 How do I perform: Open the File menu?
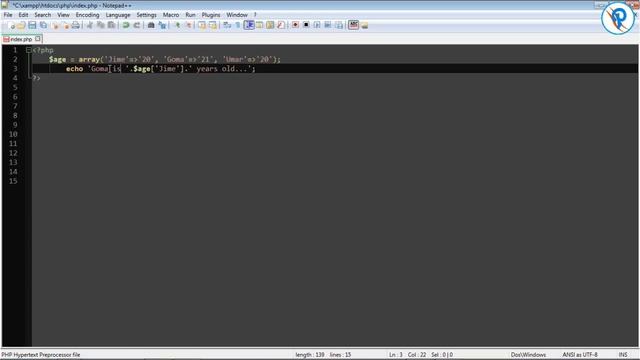coord(8,15)
